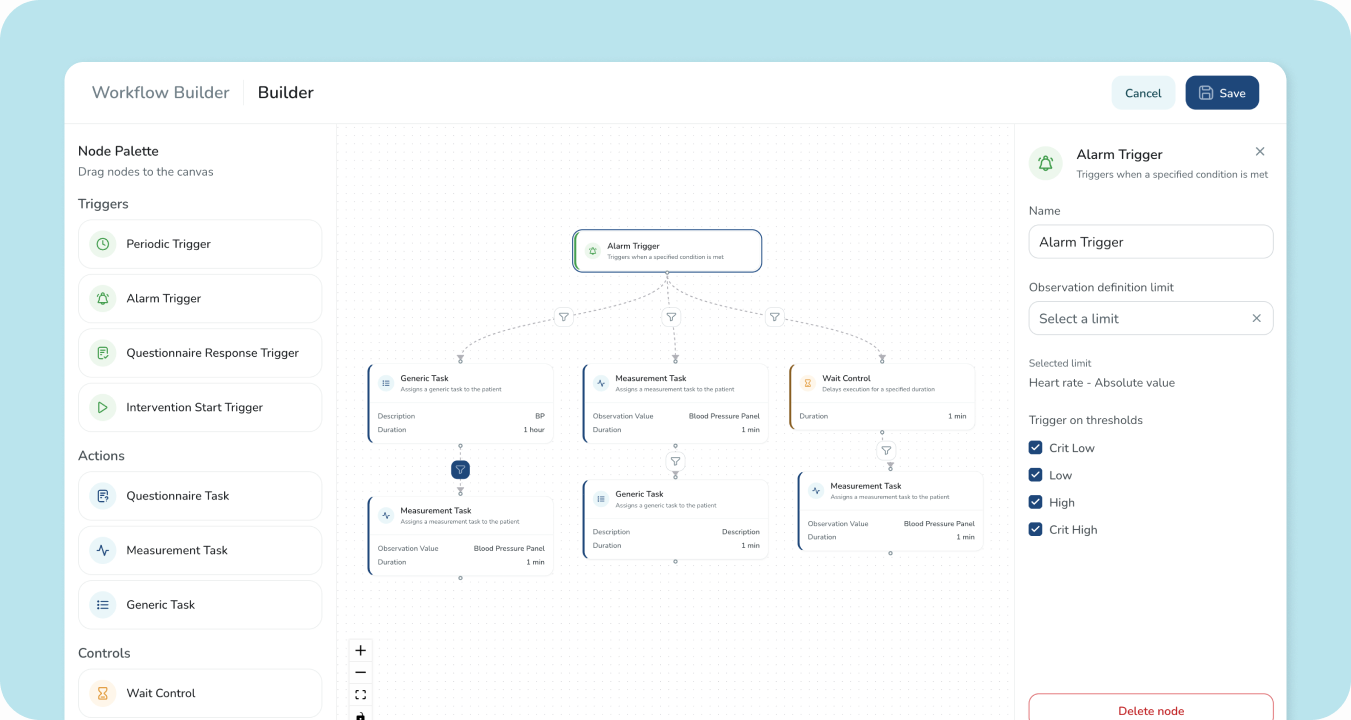Viewport: 1351px width, 720px height.
Task: Click filter icon on edge to Generic Task BP
Action: click(564, 317)
